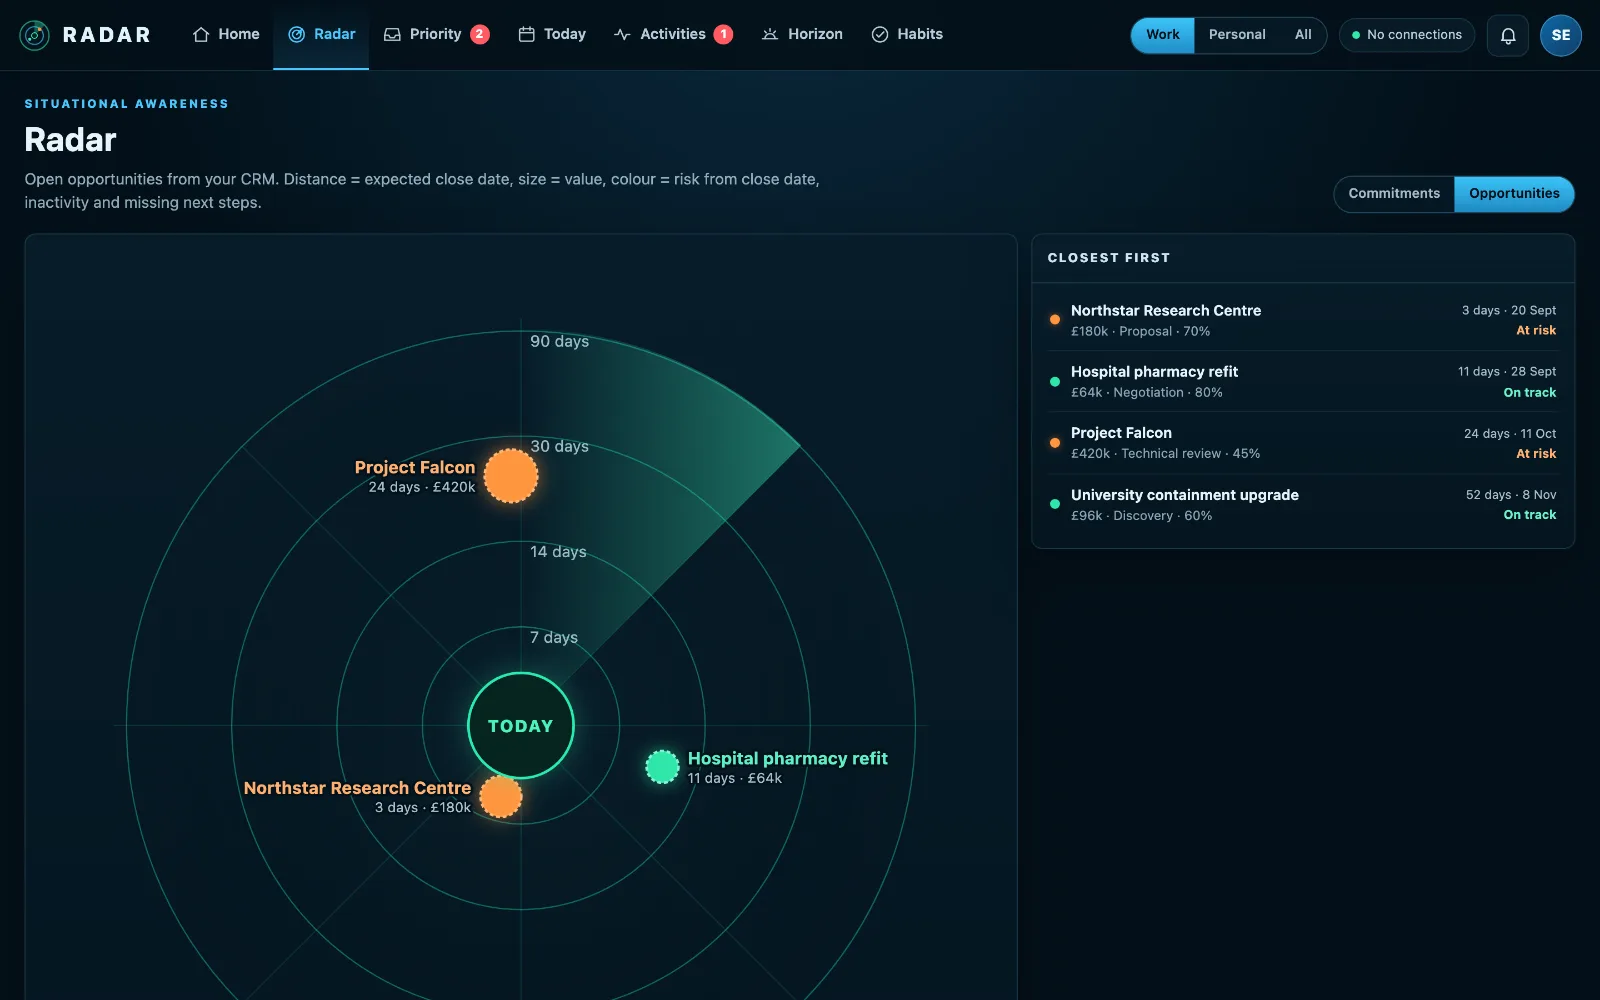The width and height of the screenshot is (1600, 1000).
Task: Click the '52 days · 8 Nov' date
Action: click(1511, 495)
